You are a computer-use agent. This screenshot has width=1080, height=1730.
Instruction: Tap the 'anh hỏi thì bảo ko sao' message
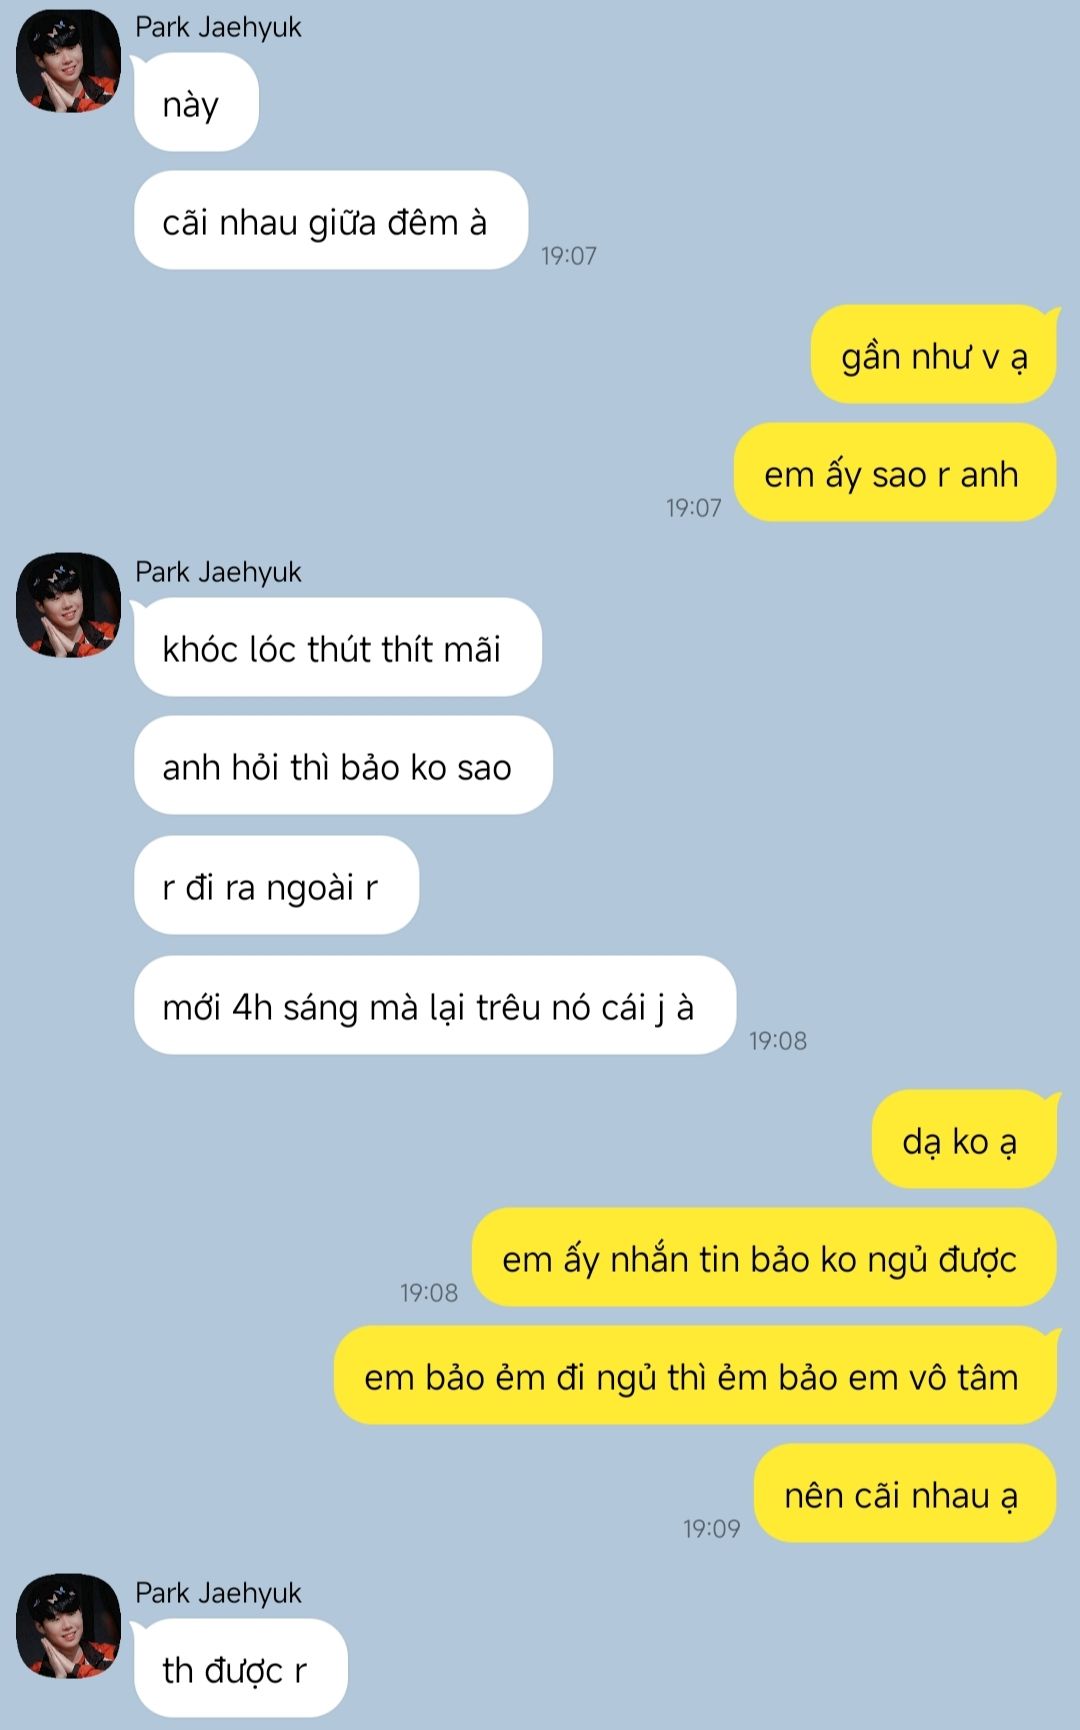tap(343, 766)
